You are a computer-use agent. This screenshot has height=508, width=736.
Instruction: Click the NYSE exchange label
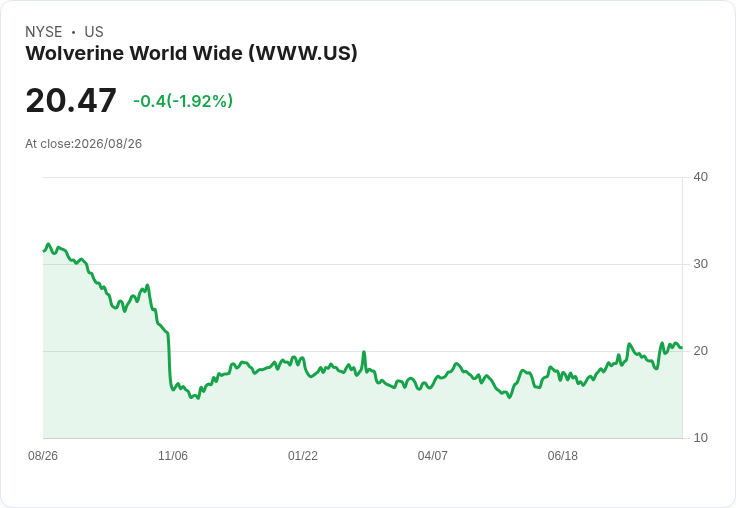click(44, 32)
